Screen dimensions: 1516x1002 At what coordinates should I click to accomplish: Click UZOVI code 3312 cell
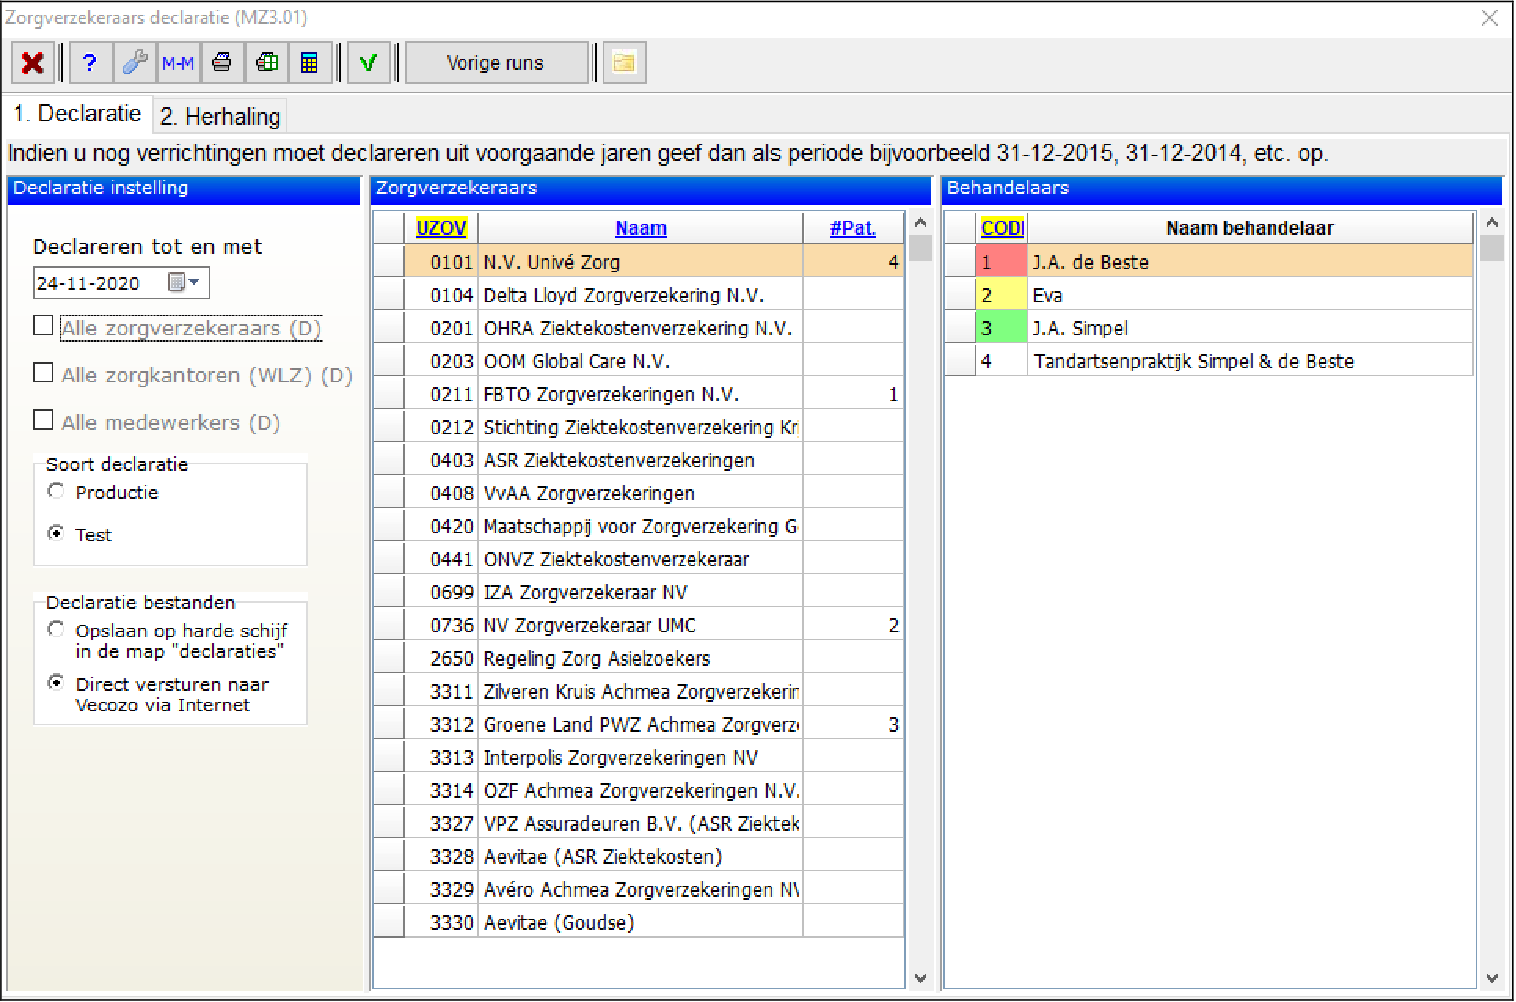(441, 724)
